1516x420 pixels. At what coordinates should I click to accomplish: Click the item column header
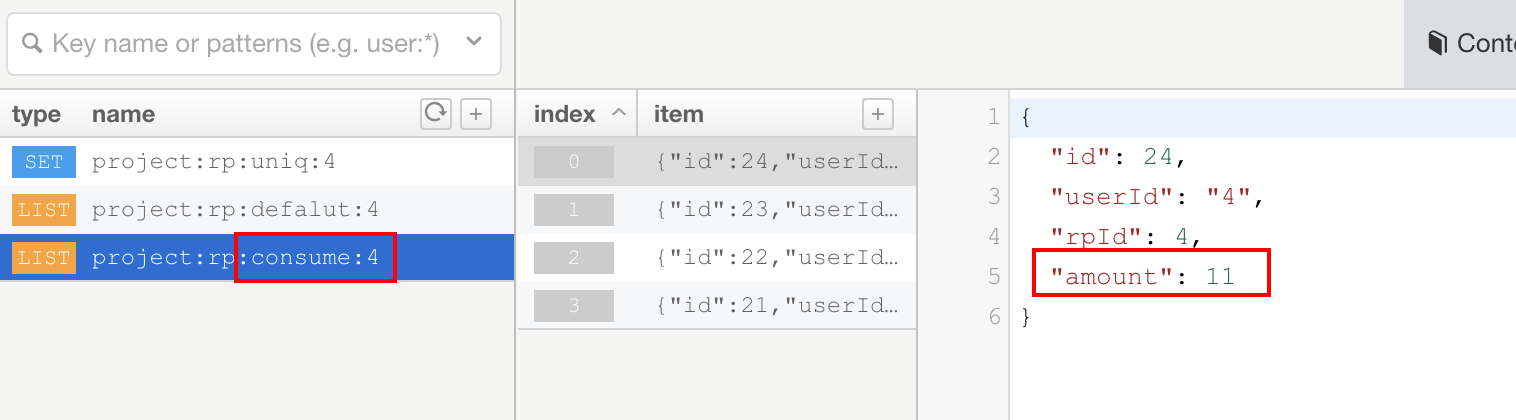pos(679,114)
